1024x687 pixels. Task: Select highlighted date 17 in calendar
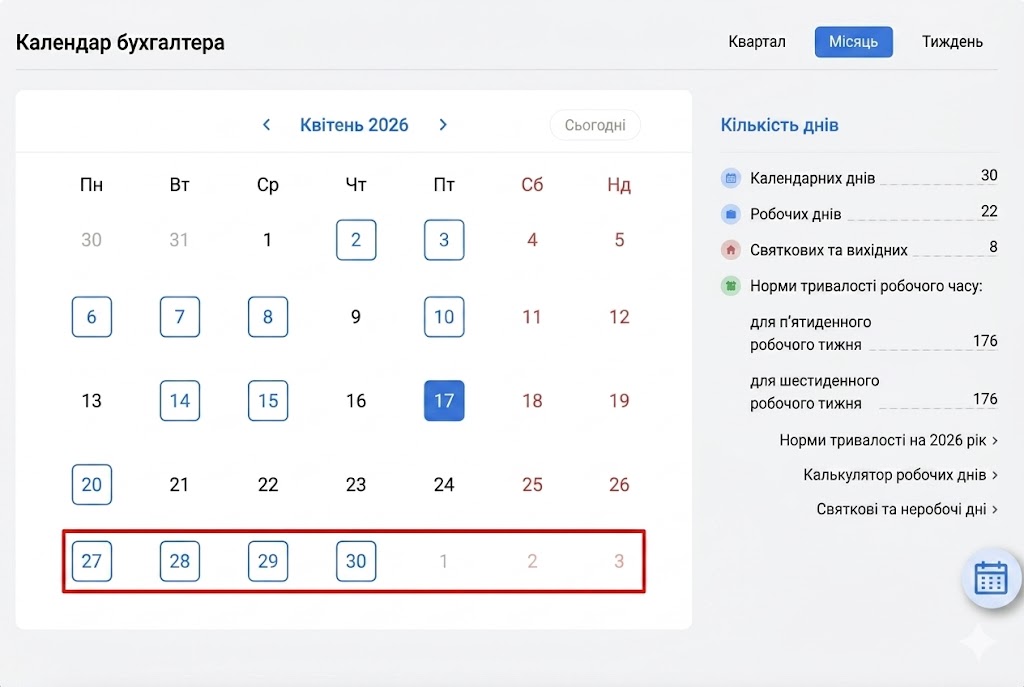pyautogui.click(x=444, y=401)
